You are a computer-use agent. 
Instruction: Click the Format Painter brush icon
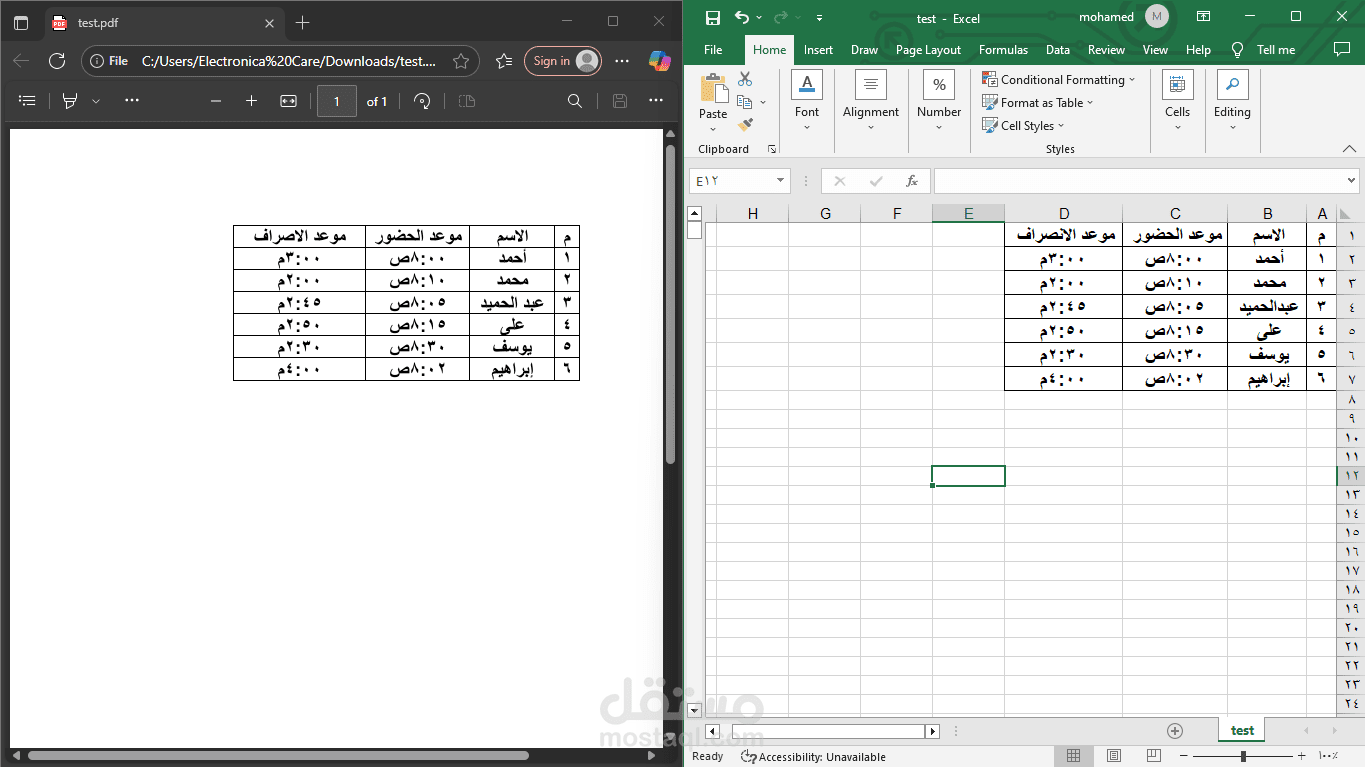(x=745, y=124)
